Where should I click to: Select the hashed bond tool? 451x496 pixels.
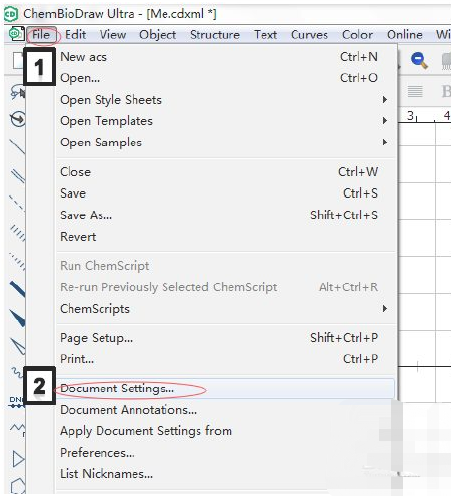(17, 232)
